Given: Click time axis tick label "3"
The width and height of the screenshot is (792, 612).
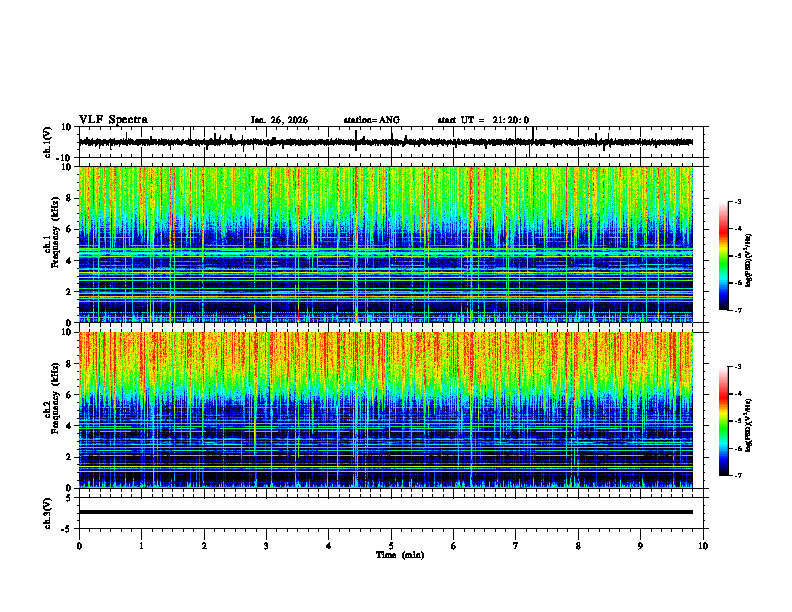Looking at the screenshot, I should click(266, 546).
